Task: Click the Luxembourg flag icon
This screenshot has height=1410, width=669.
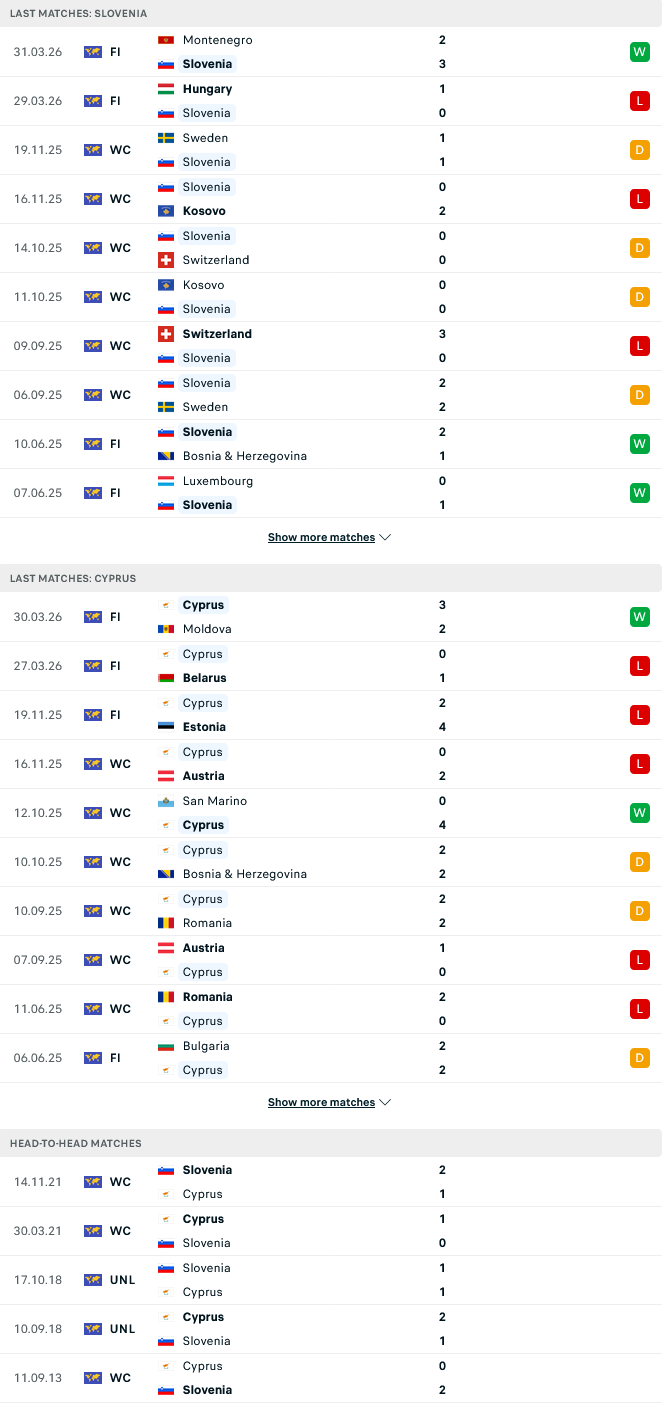Action: click(x=166, y=481)
